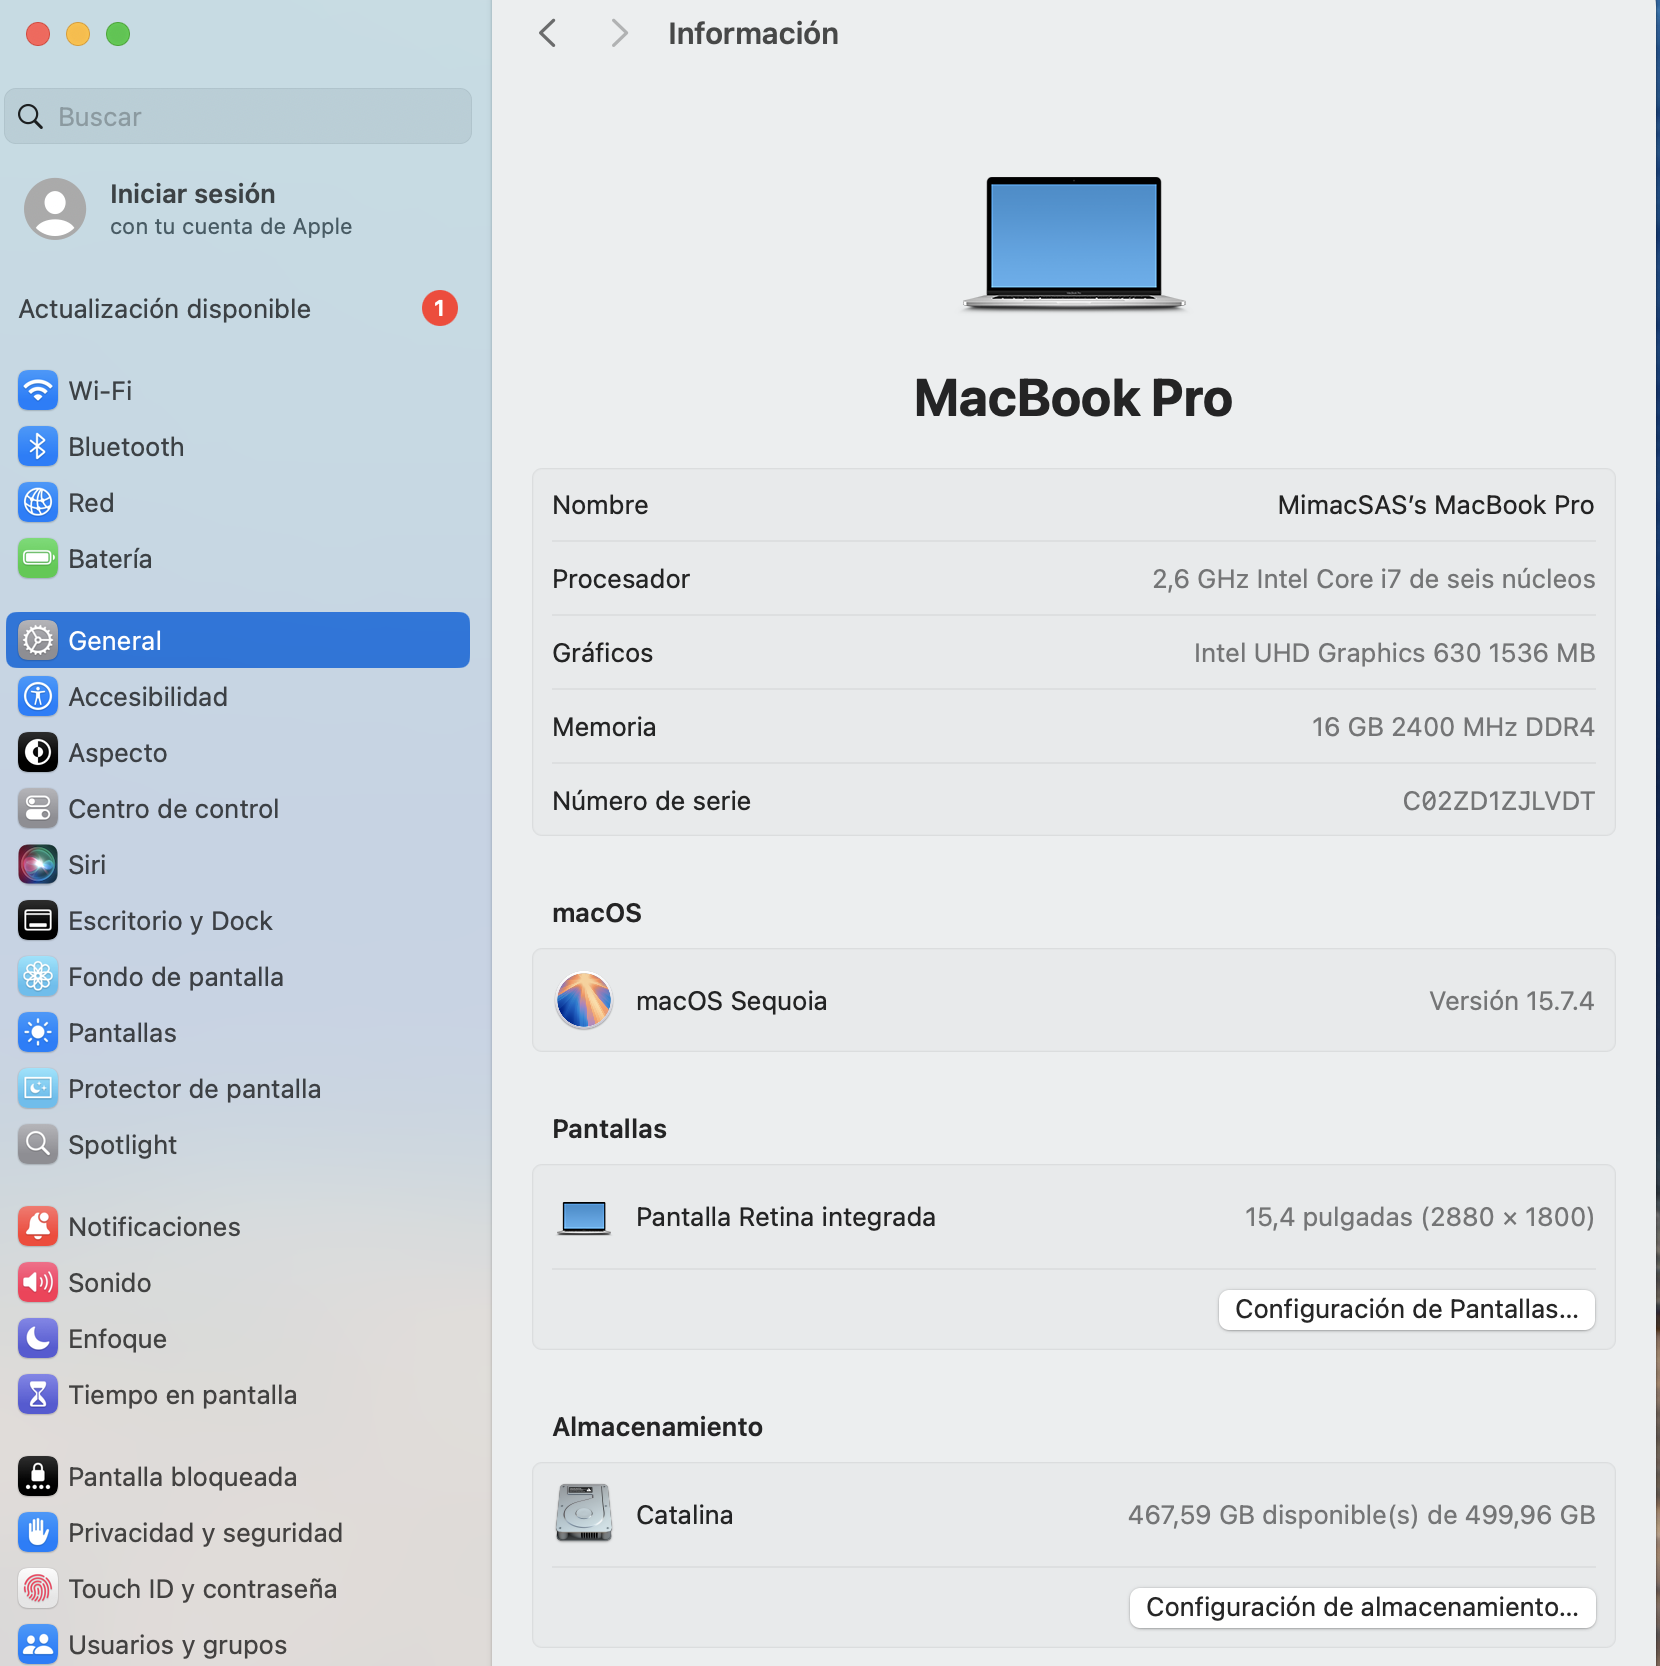Click the Tiempo en pantalla hourglass icon
The image size is (1660, 1666).
click(x=38, y=1395)
